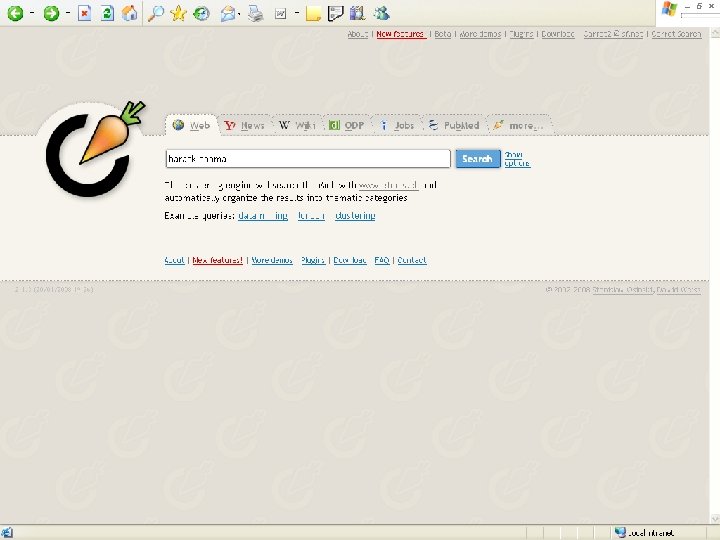This screenshot has width=720, height=540.
Task: Launch the Messenger people icon
Action: (382, 13)
